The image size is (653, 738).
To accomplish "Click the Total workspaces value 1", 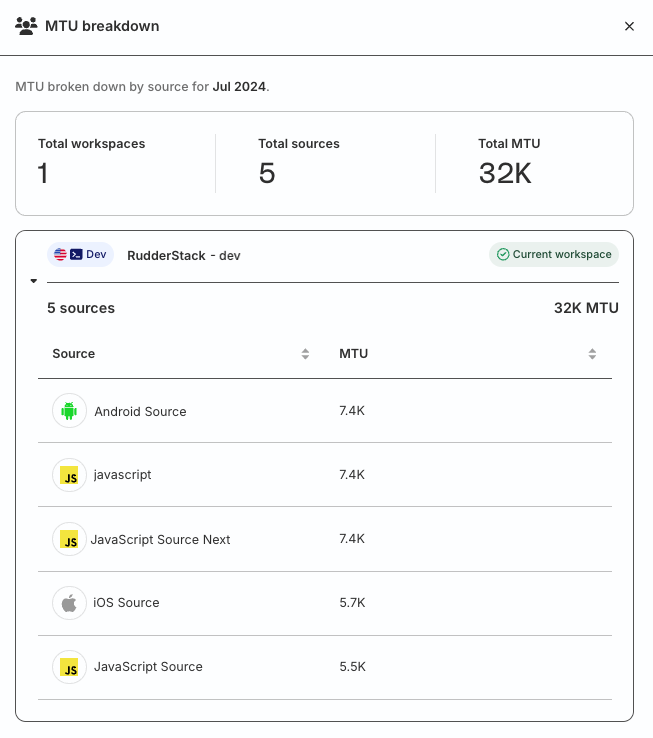I will click(x=43, y=173).
